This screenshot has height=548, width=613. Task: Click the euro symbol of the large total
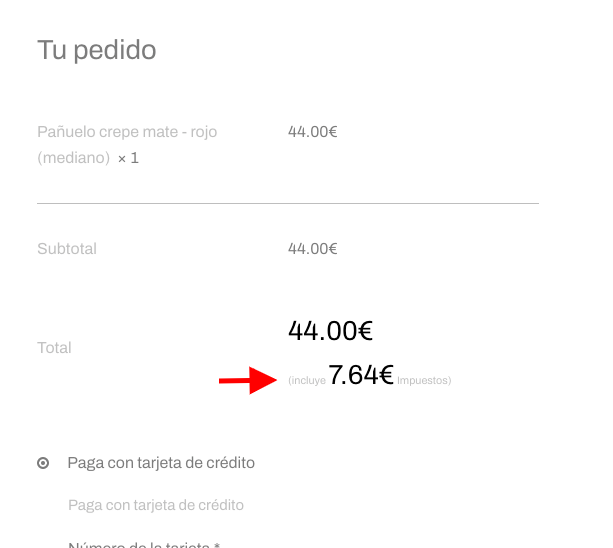(365, 331)
